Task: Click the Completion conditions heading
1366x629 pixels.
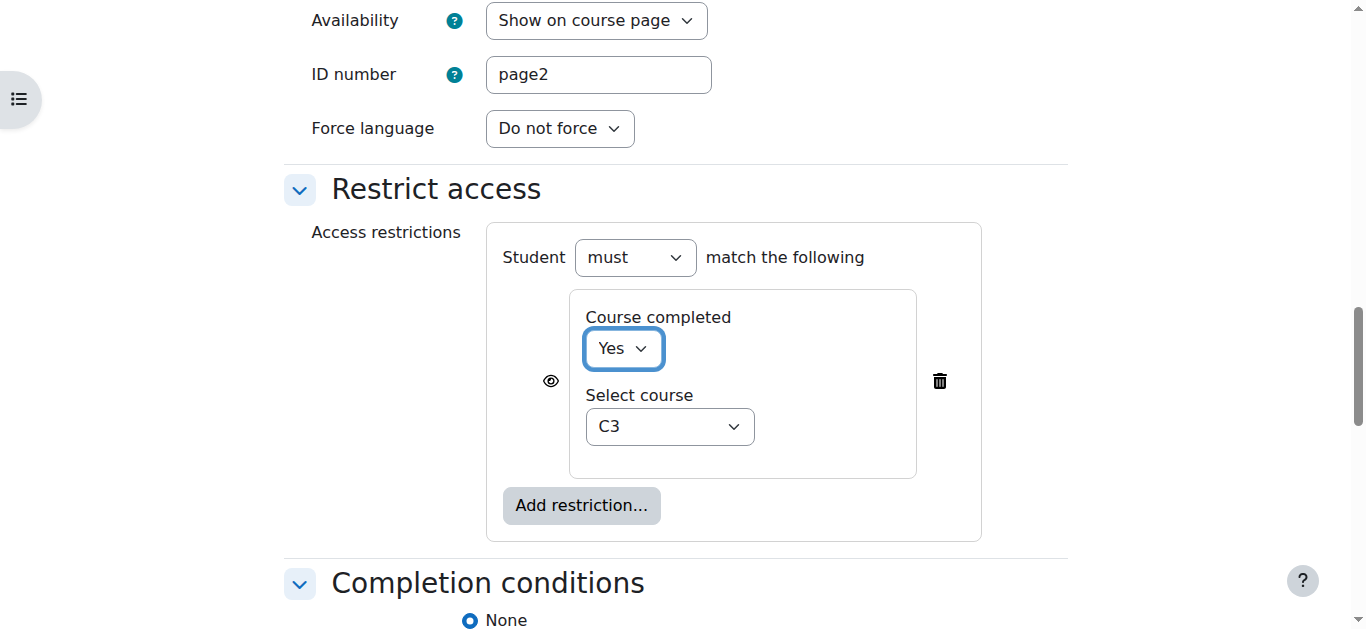Action: point(488,583)
